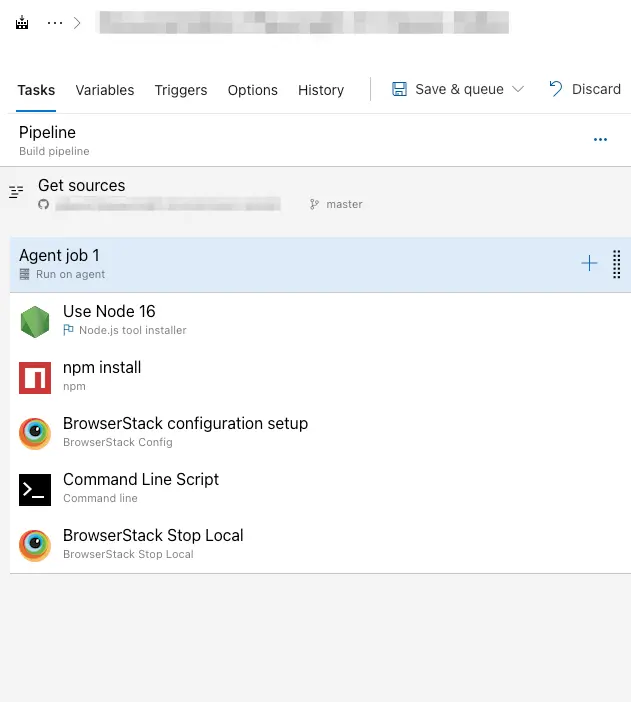Click the Command Line Script terminal icon

point(35,490)
